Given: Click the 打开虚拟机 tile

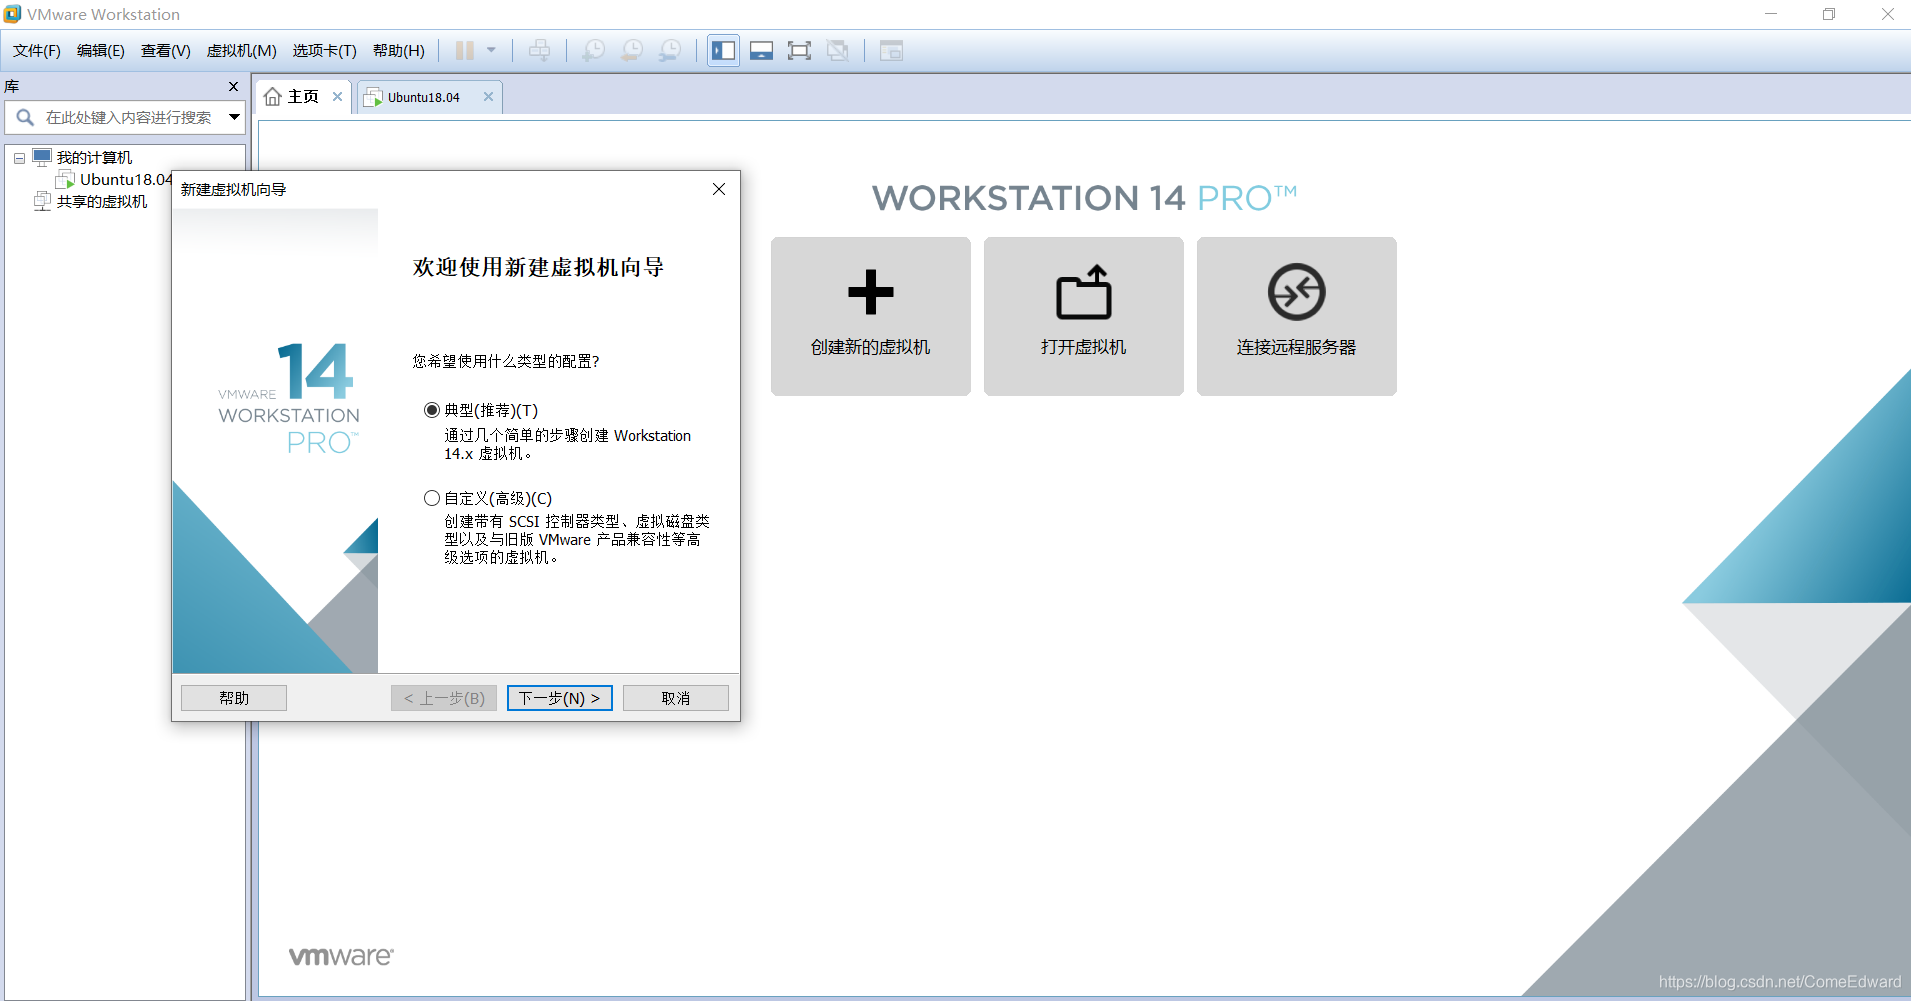Looking at the screenshot, I should [x=1084, y=316].
